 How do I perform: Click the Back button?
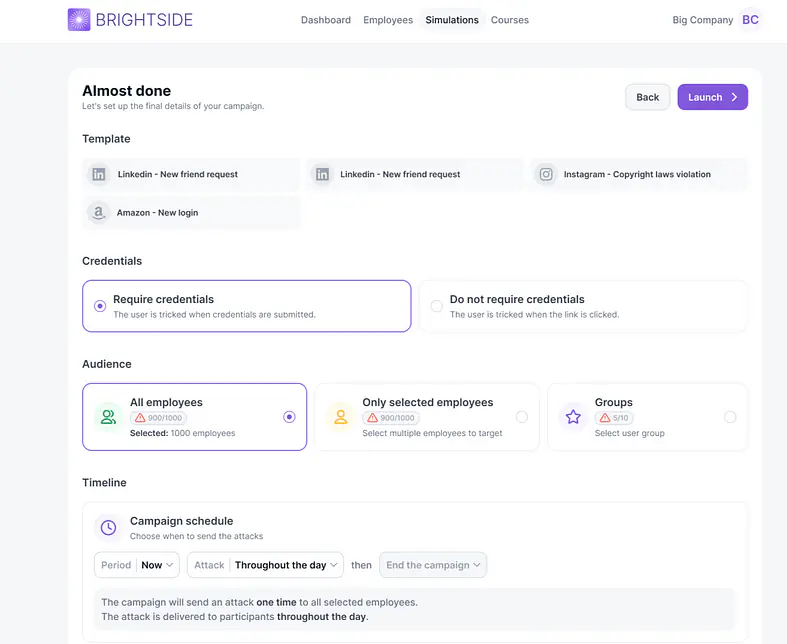pyautogui.click(x=647, y=97)
